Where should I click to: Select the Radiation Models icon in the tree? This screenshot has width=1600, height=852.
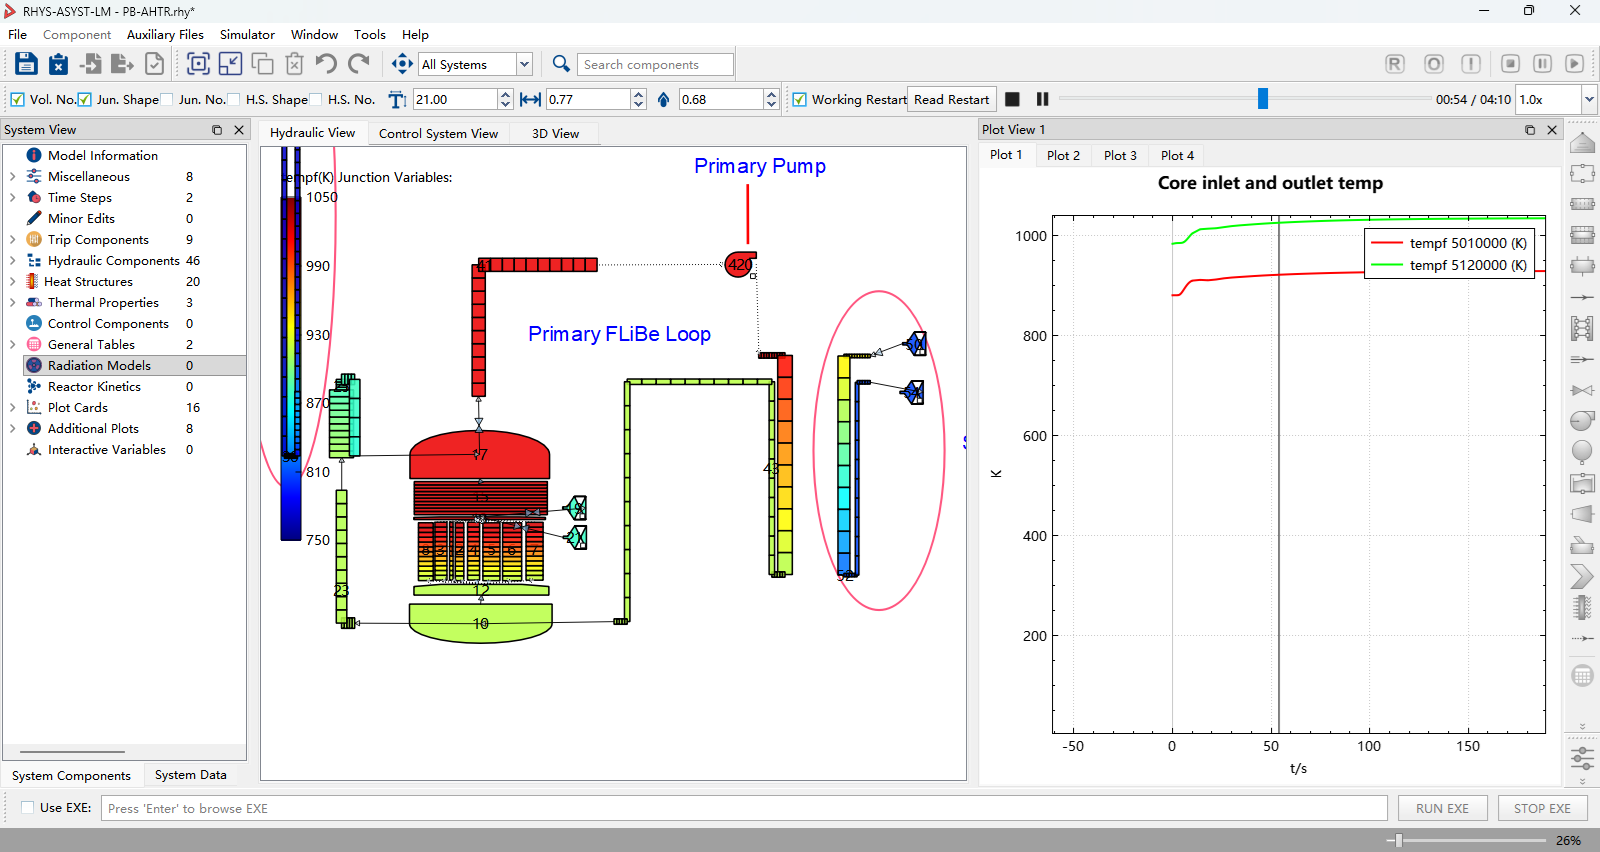pos(34,365)
